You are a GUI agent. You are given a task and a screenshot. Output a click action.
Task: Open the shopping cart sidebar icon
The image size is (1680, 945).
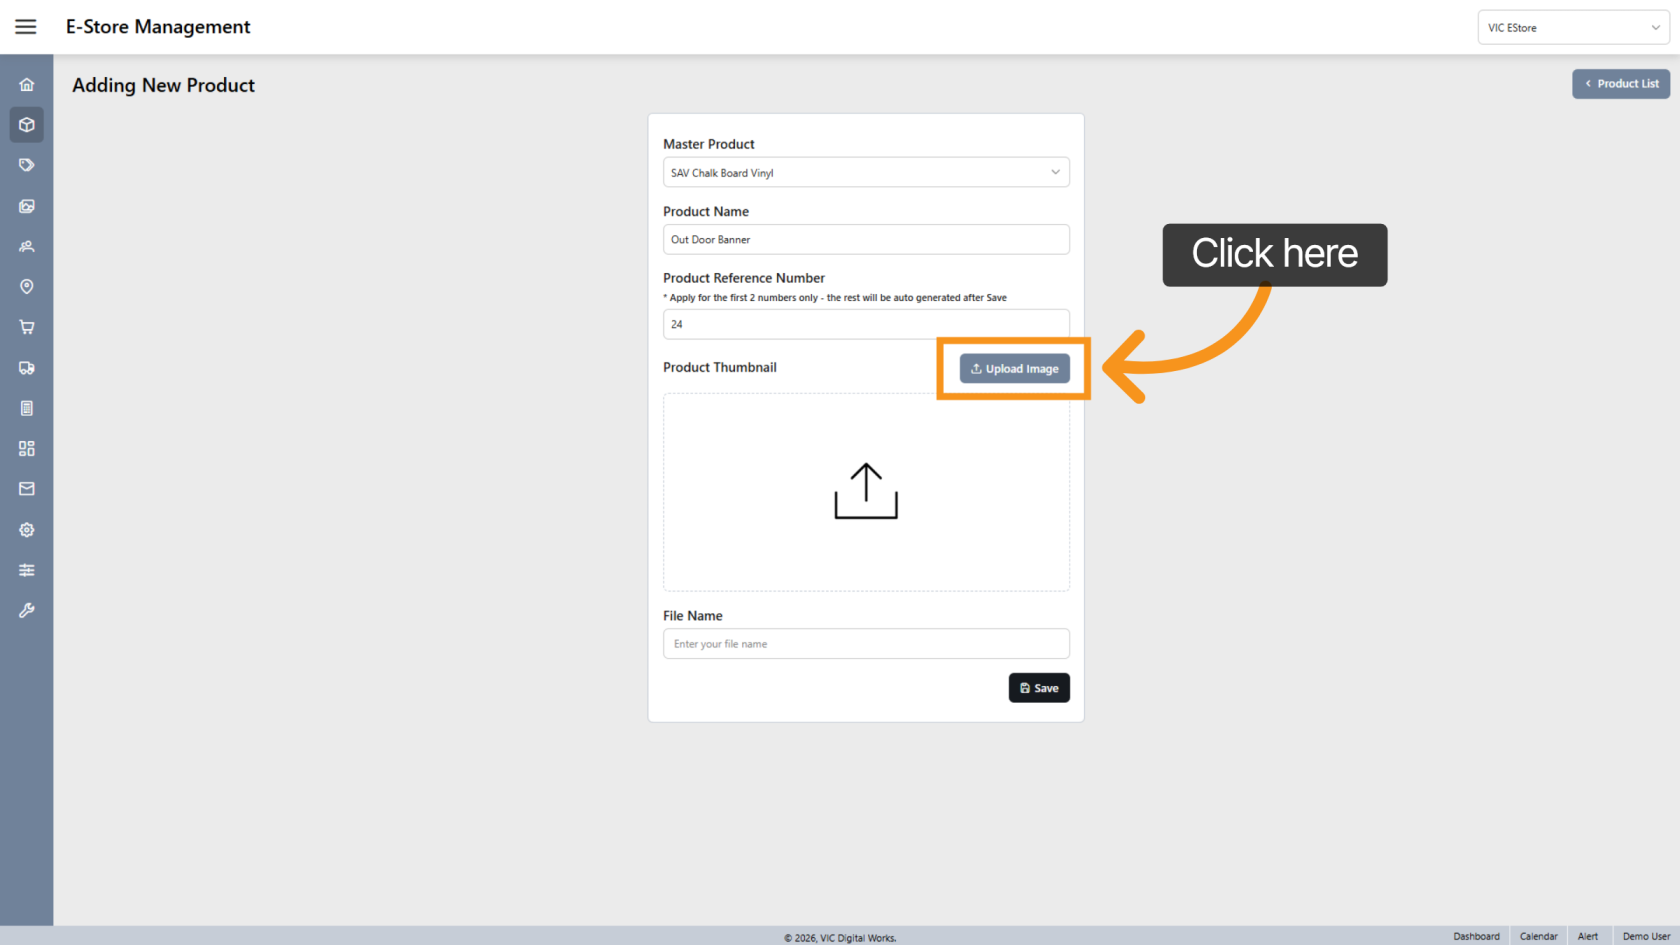click(x=27, y=327)
